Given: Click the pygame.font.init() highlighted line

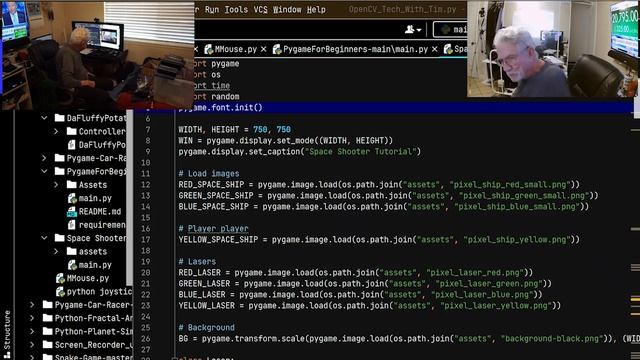Looking at the screenshot, I should [x=384, y=108].
